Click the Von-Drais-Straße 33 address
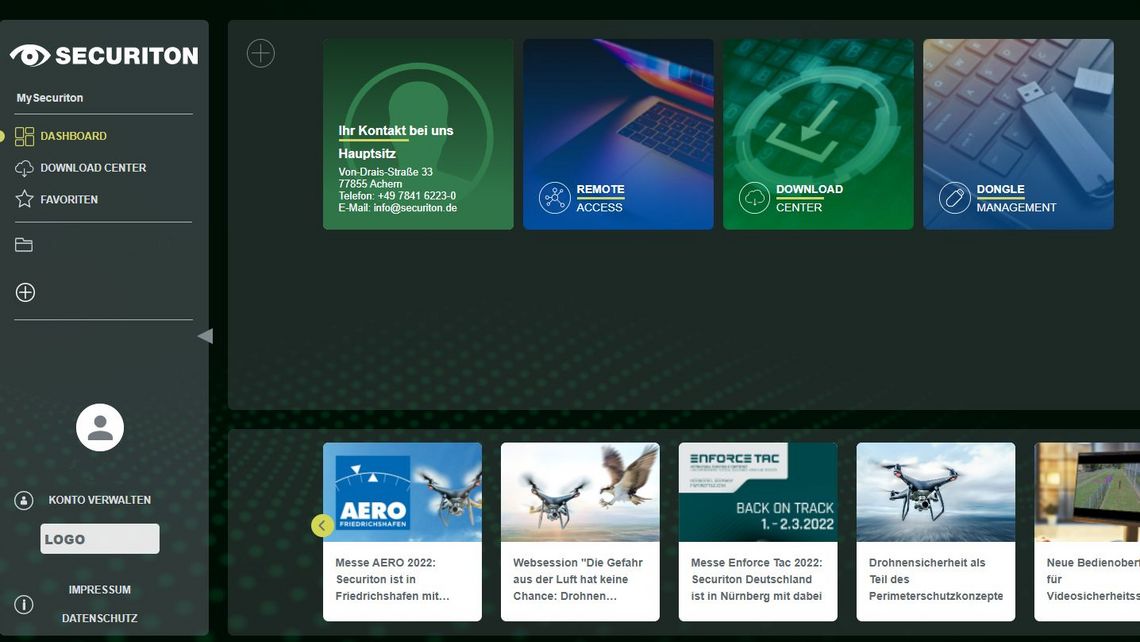The image size is (1140, 642). tap(385, 172)
